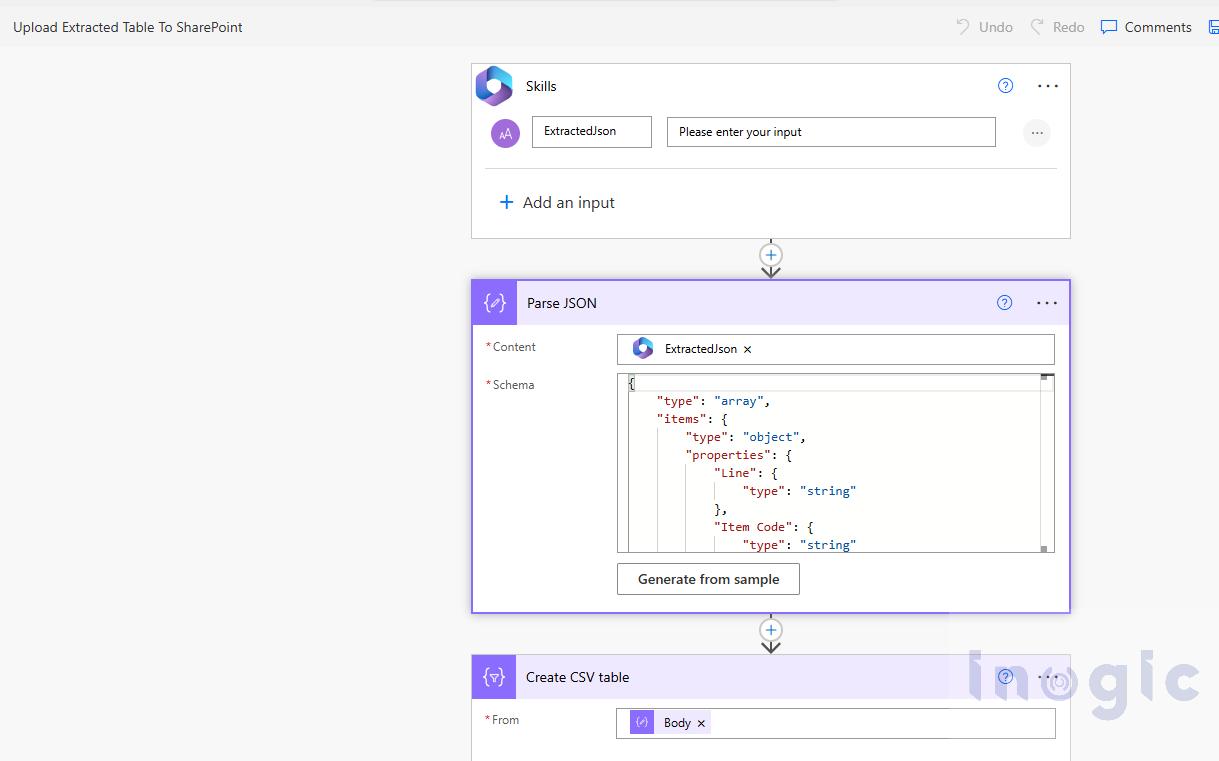Open help for Parse JSON action
1219x761 pixels.
tap(1005, 303)
